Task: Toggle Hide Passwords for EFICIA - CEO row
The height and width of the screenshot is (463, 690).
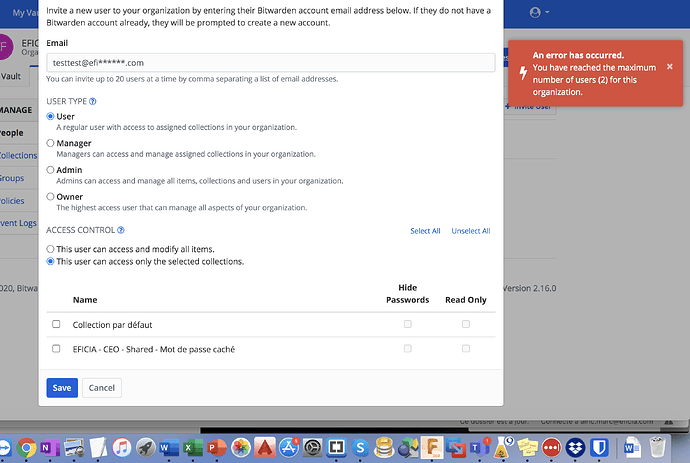Action: point(407,349)
